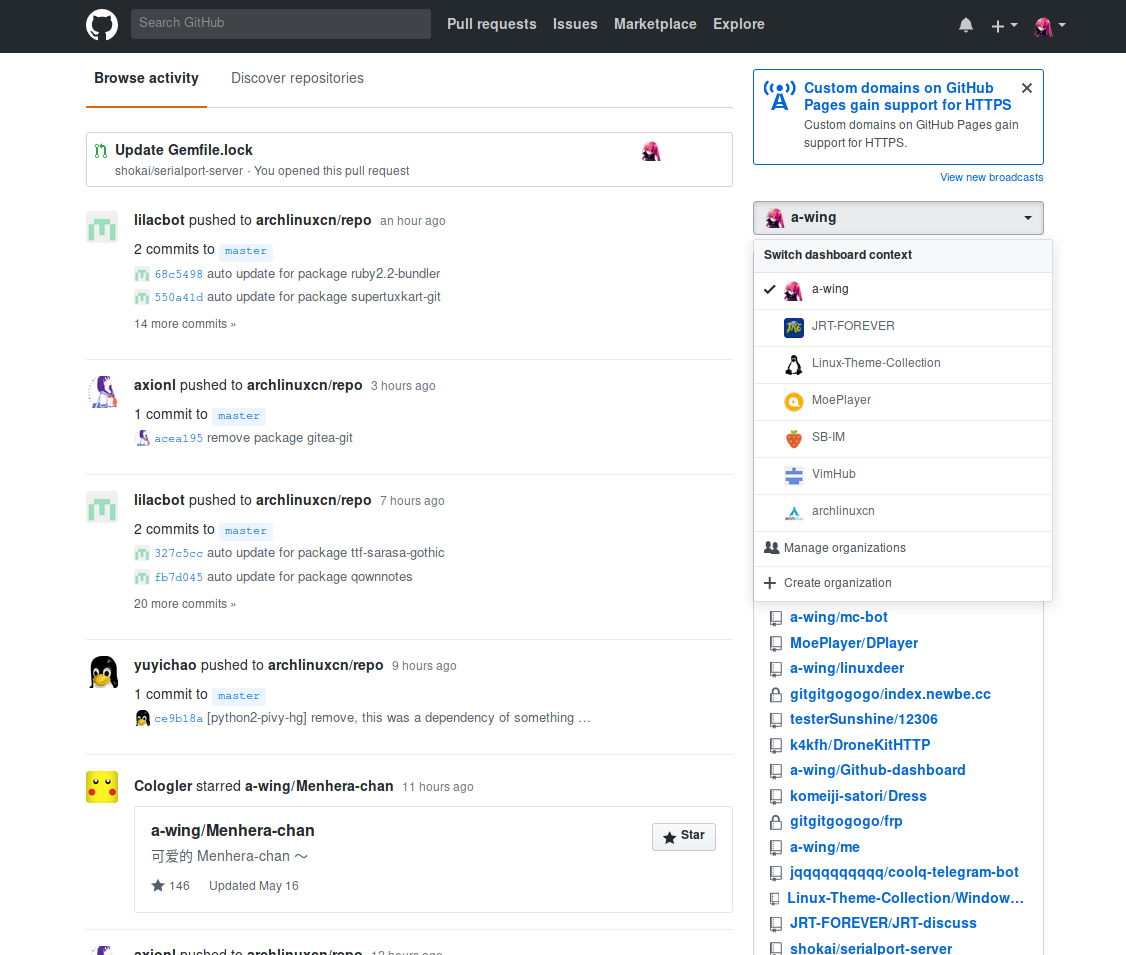
Task: Click master branch in 7 hours ago push
Action: tap(246, 531)
